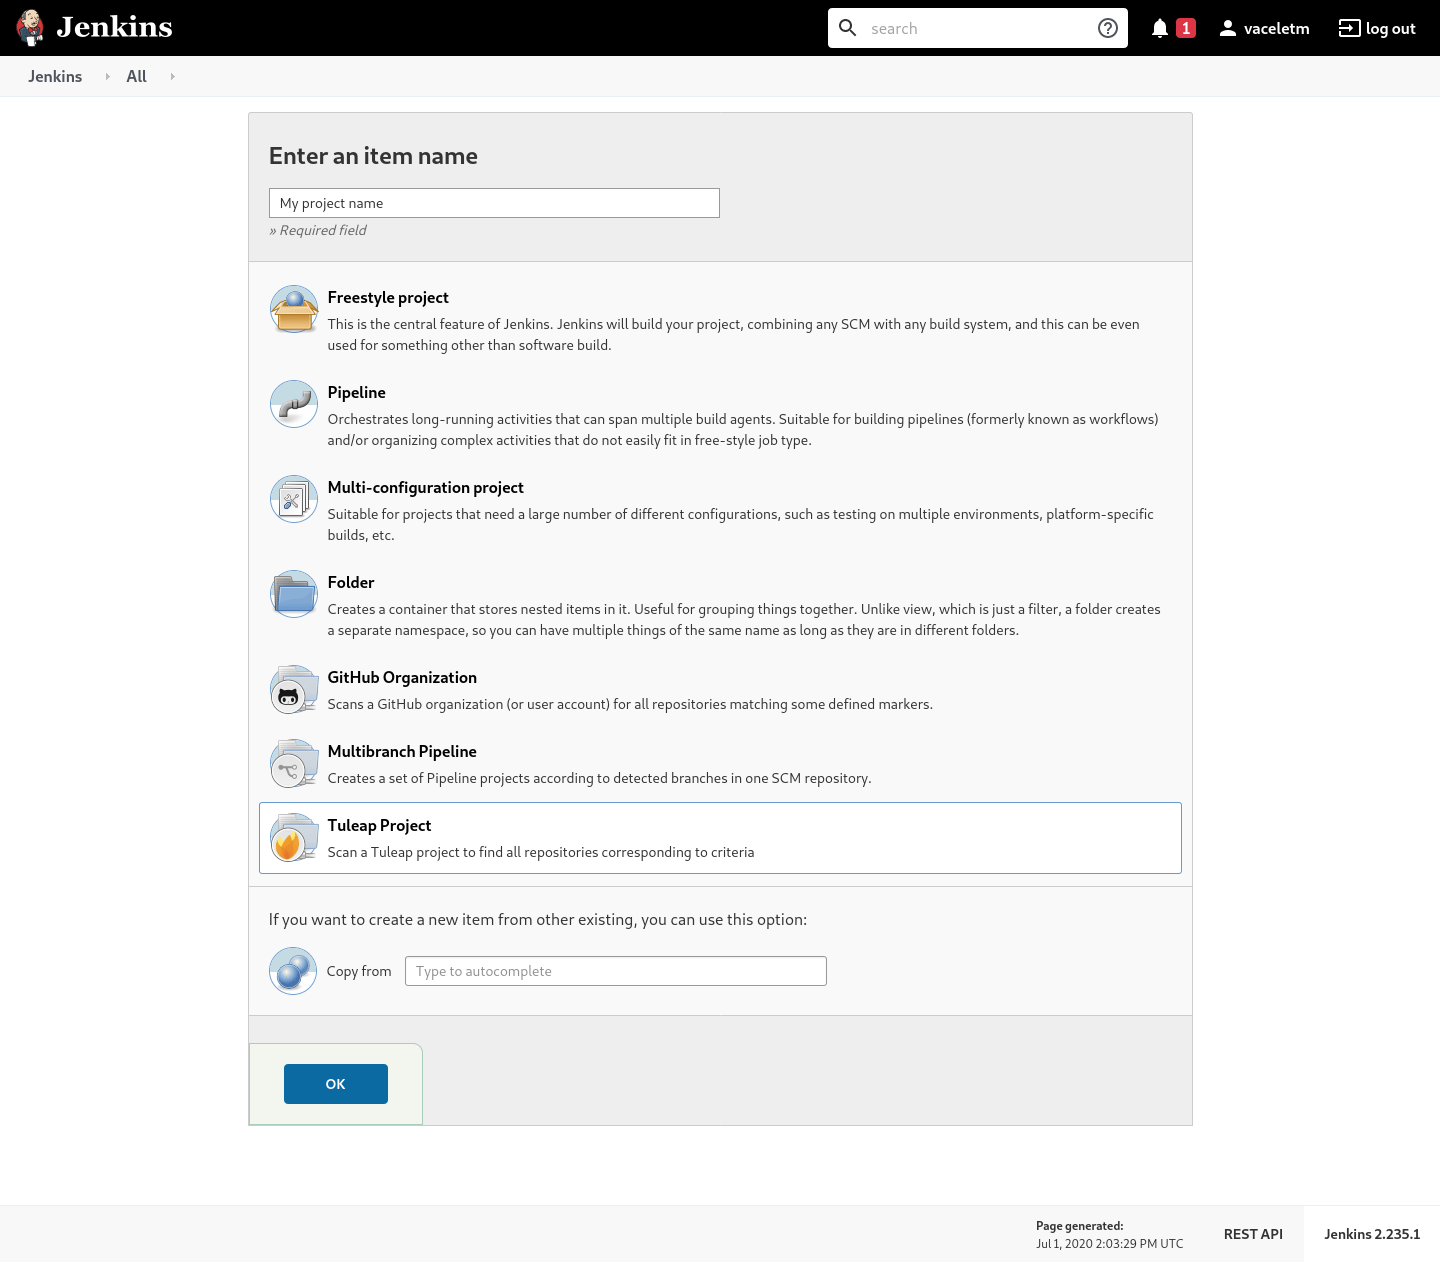The height and width of the screenshot is (1262, 1440).
Task: Choose Multi-configuration project title
Action: pyautogui.click(x=425, y=487)
